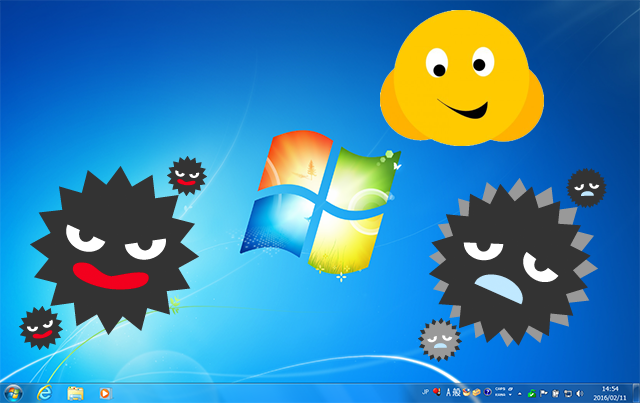Toggle the CAPS lock indicator
640x403 pixels.
tap(500, 389)
